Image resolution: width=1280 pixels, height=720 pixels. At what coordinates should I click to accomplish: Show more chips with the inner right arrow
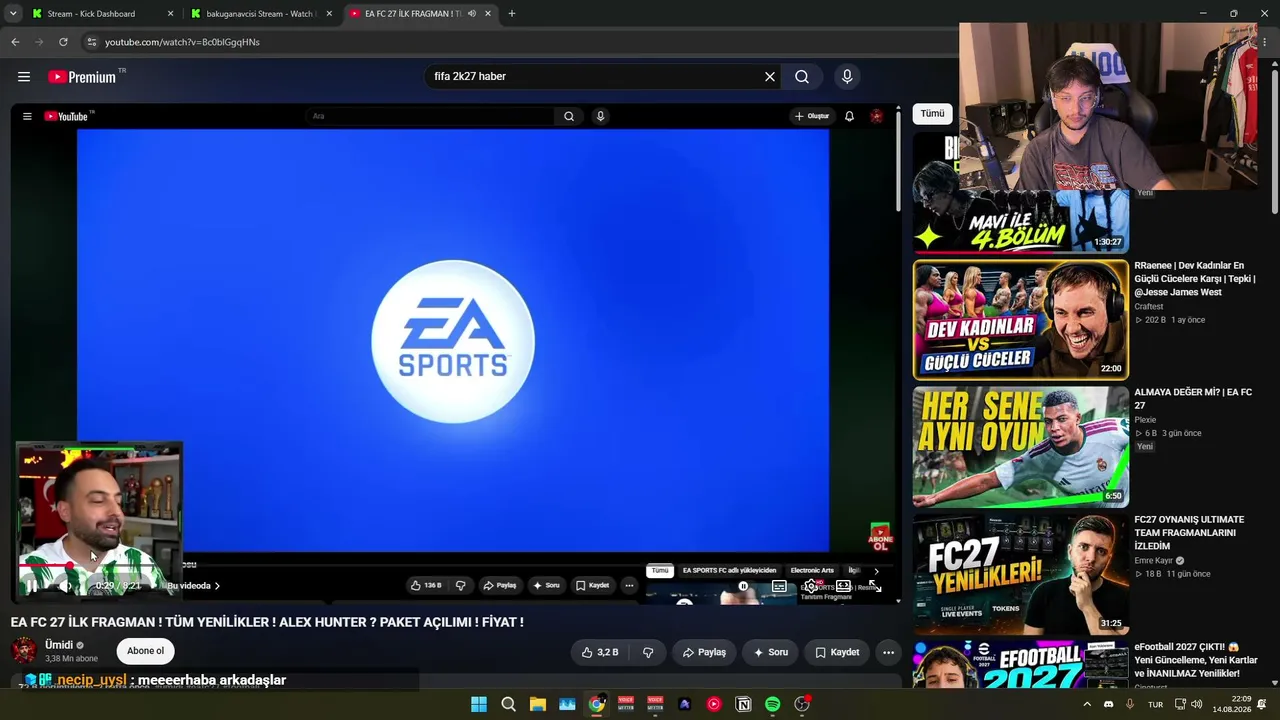(876, 571)
